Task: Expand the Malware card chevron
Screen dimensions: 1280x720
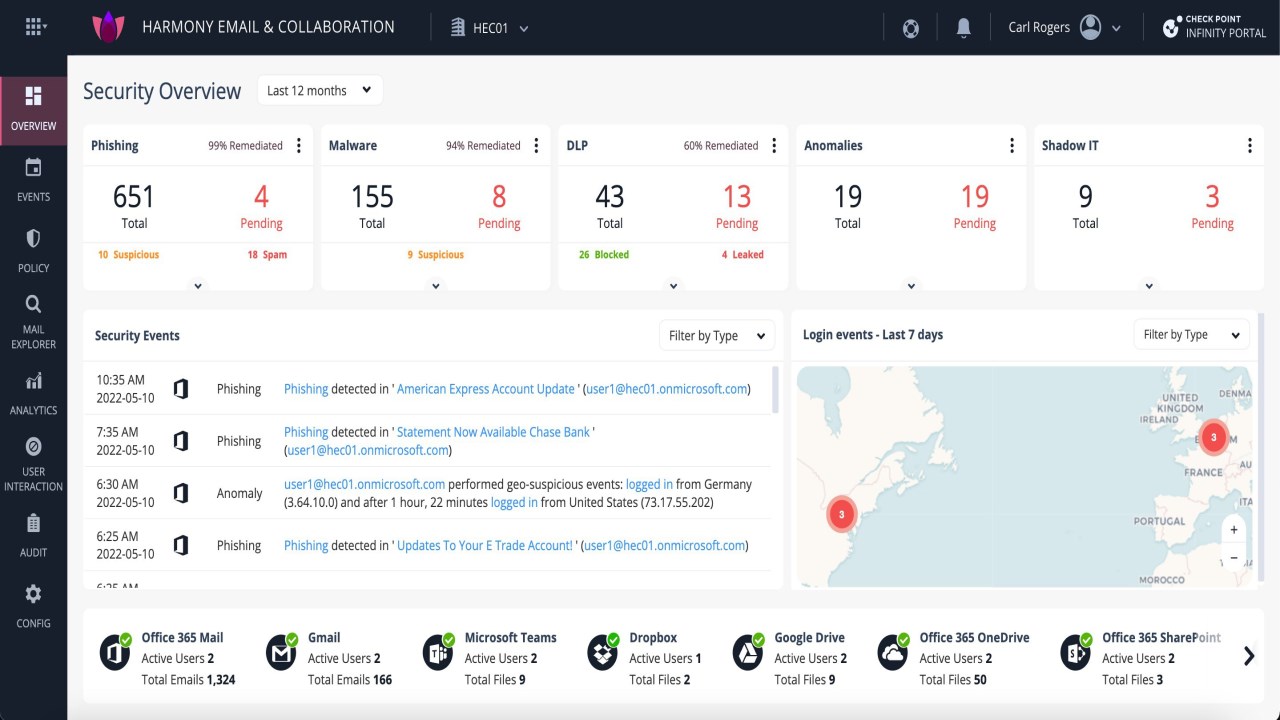Action: [435, 286]
